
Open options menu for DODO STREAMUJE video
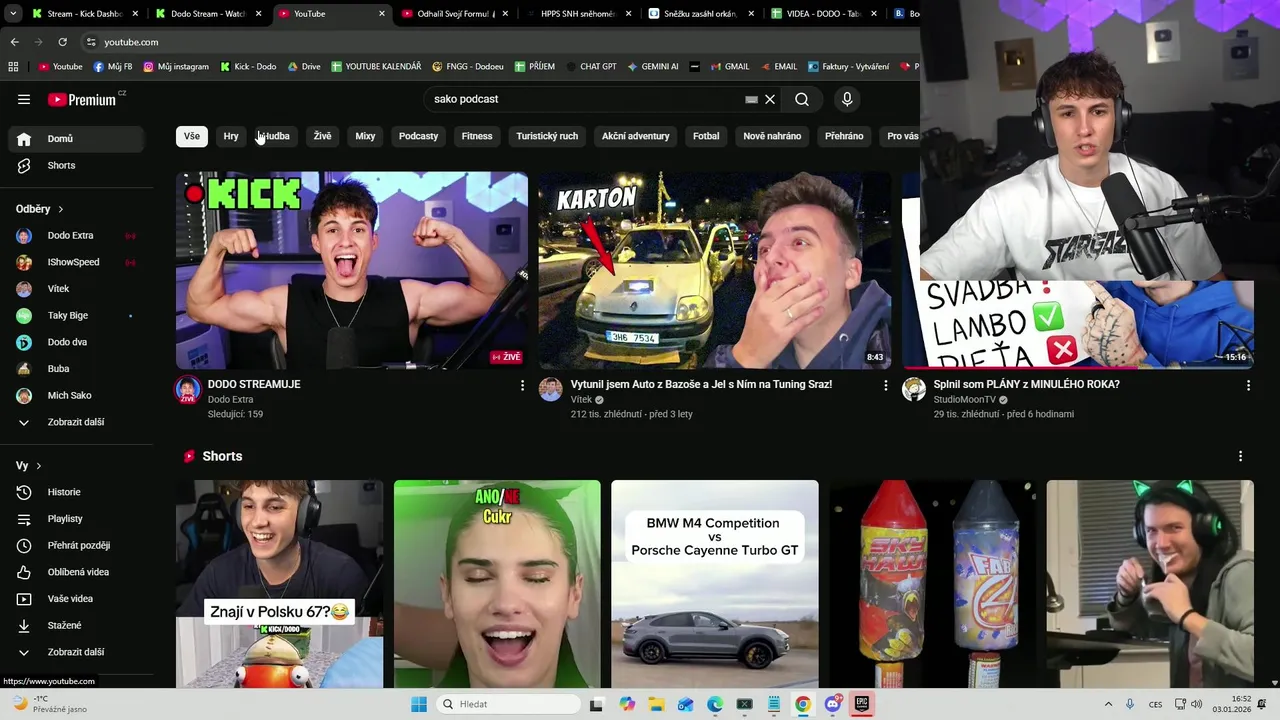[x=522, y=385]
